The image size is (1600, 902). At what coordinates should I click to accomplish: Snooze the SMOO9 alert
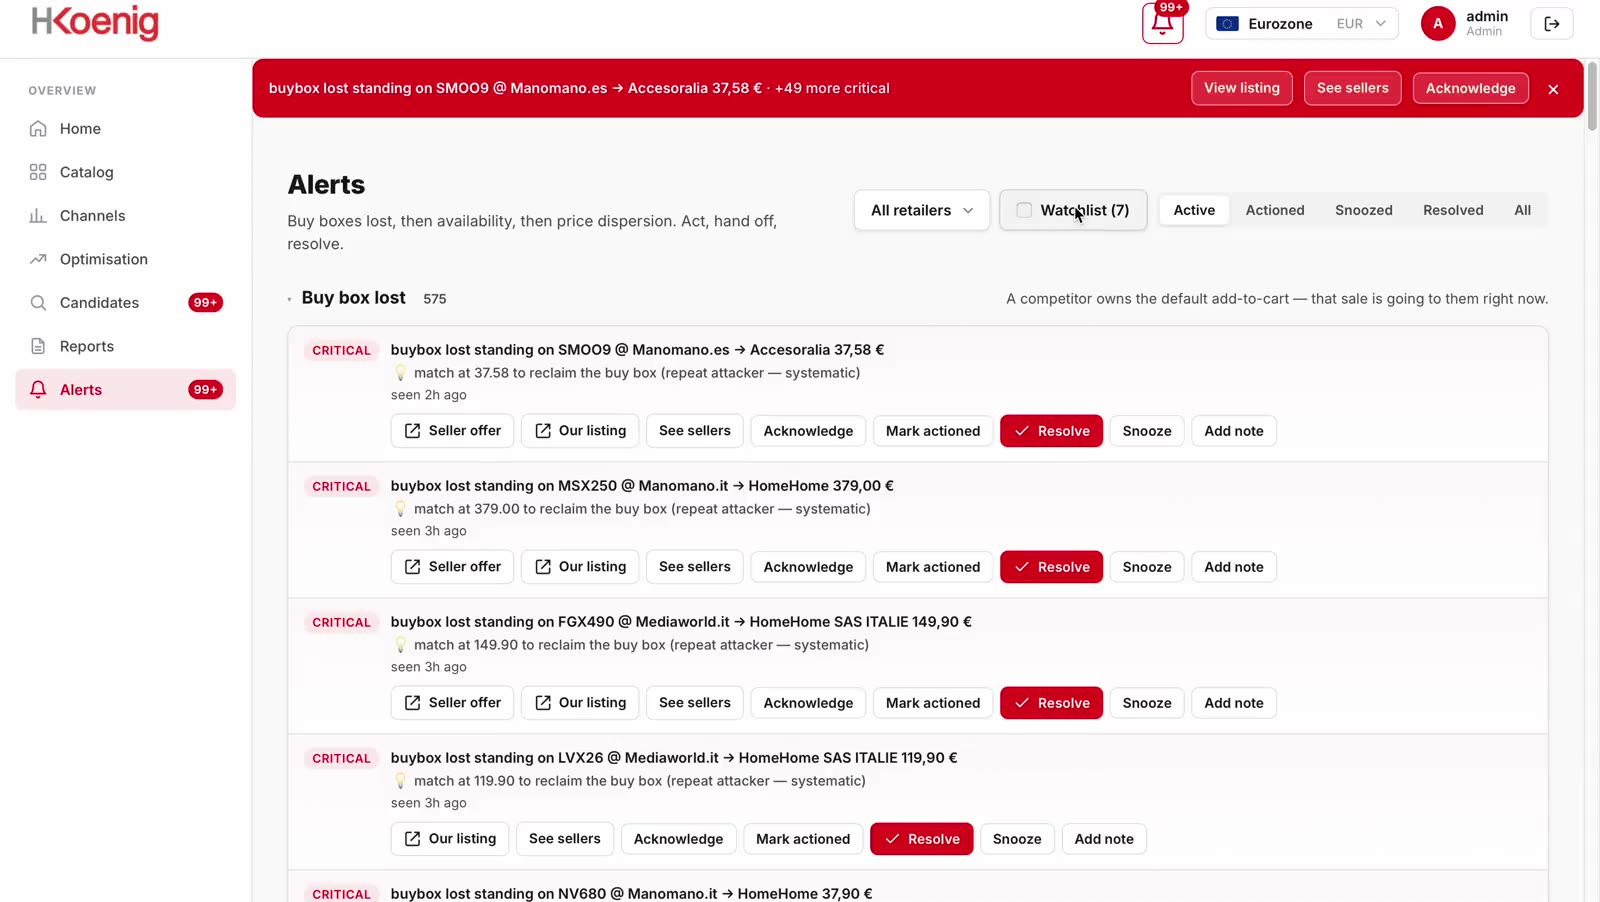1147,431
